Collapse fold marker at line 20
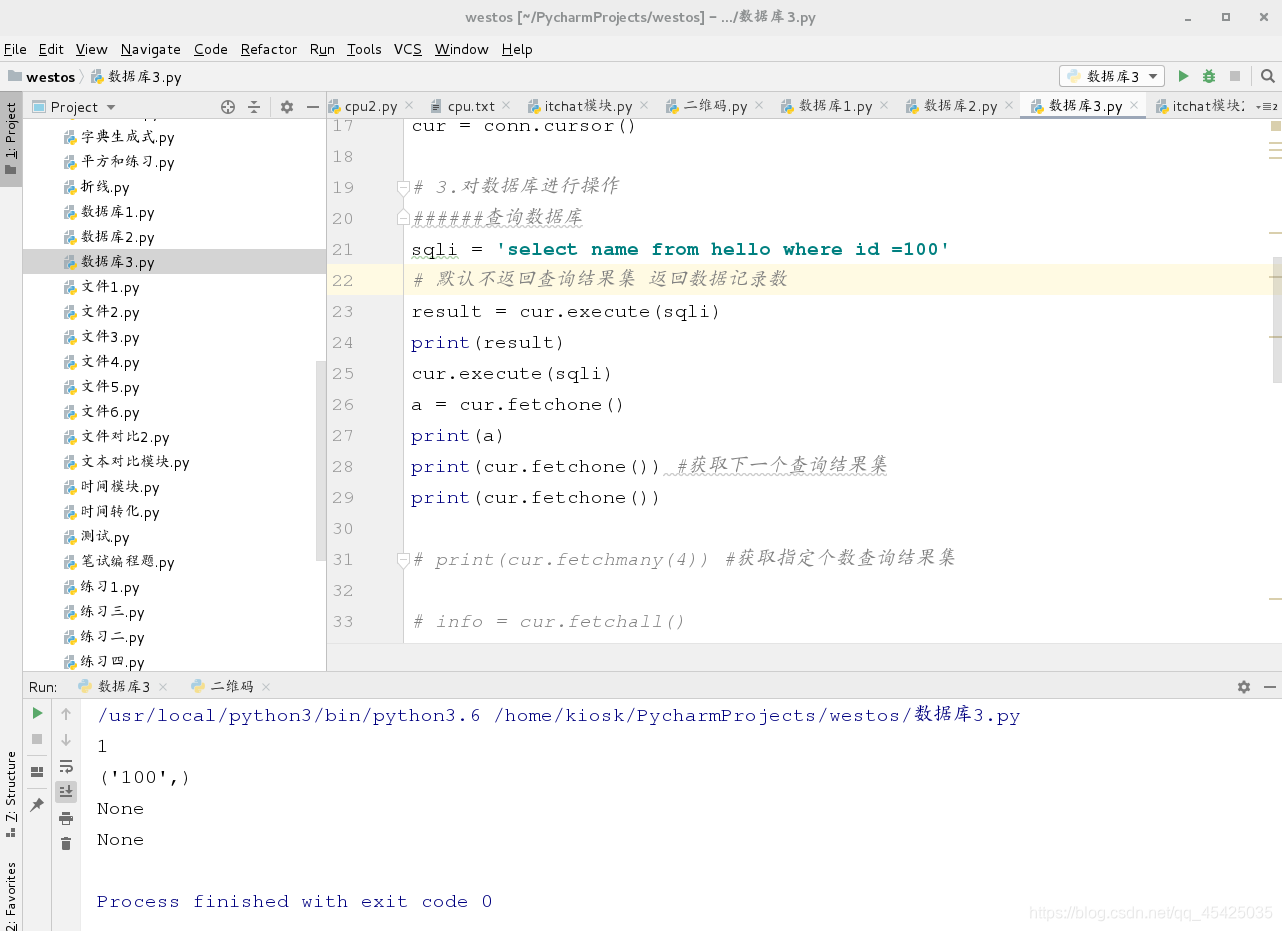 [x=403, y=217]
